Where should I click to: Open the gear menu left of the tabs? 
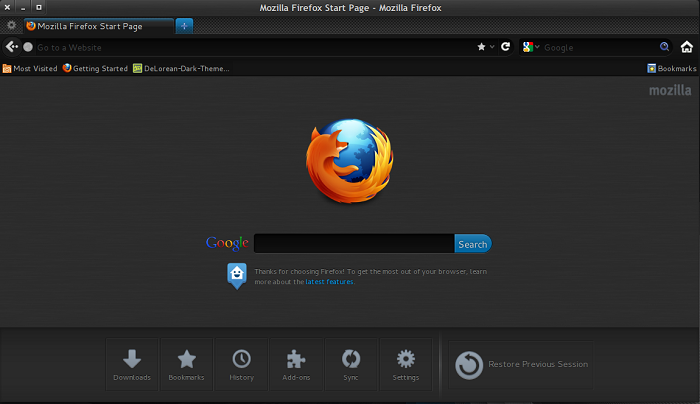tap(12, 25)
